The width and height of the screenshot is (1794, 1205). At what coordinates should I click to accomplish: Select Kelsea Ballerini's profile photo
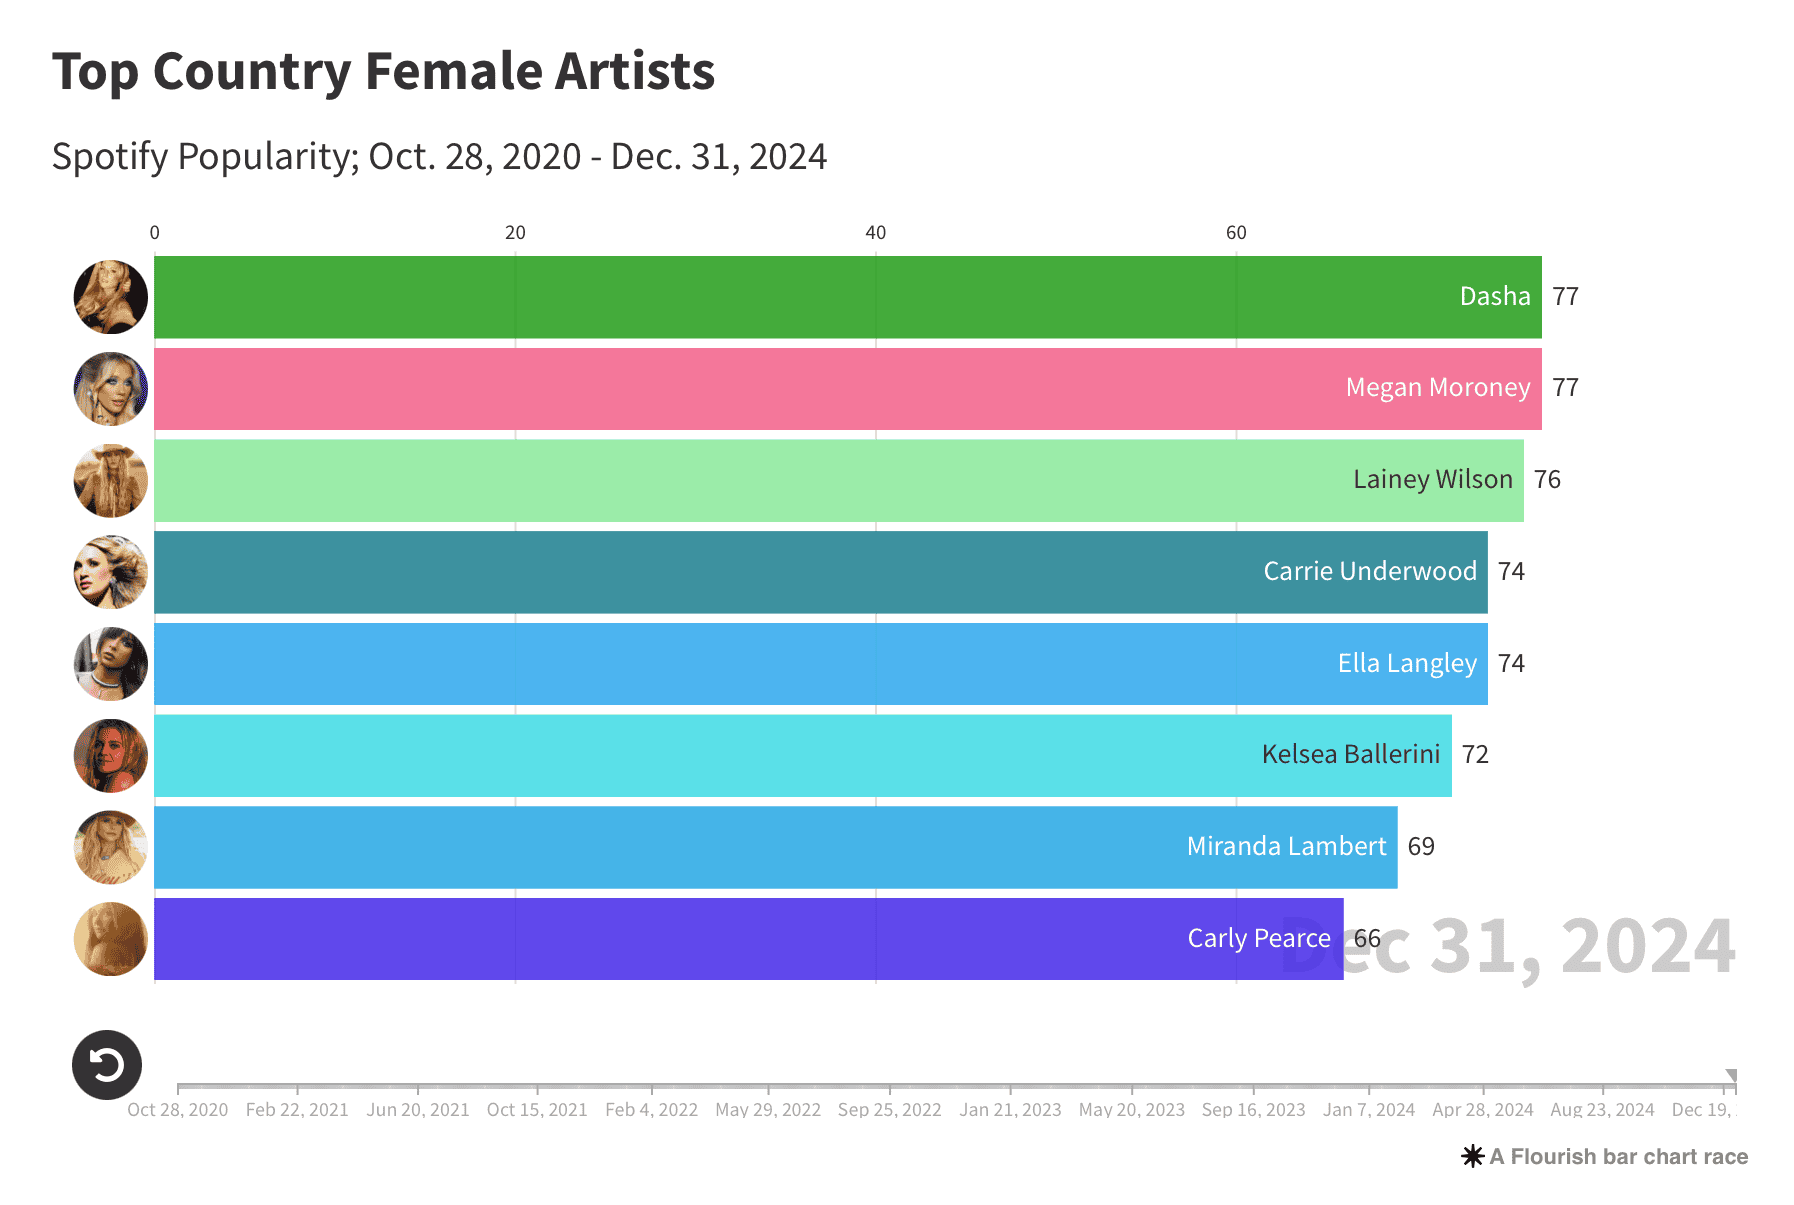(110, 755)
